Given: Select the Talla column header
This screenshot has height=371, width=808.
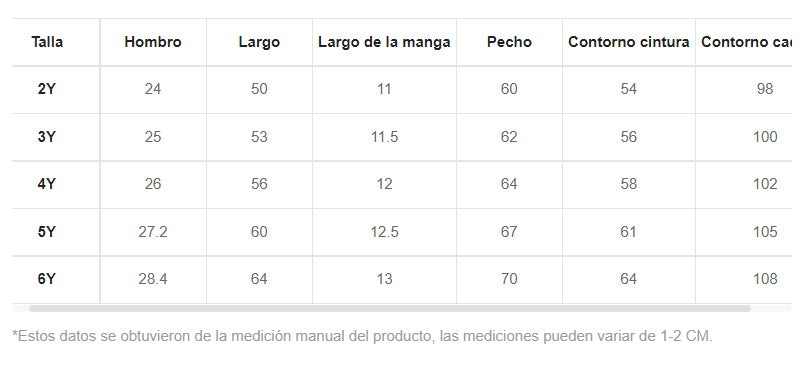Looking at the screenshot, I should (x=47, y=42).
